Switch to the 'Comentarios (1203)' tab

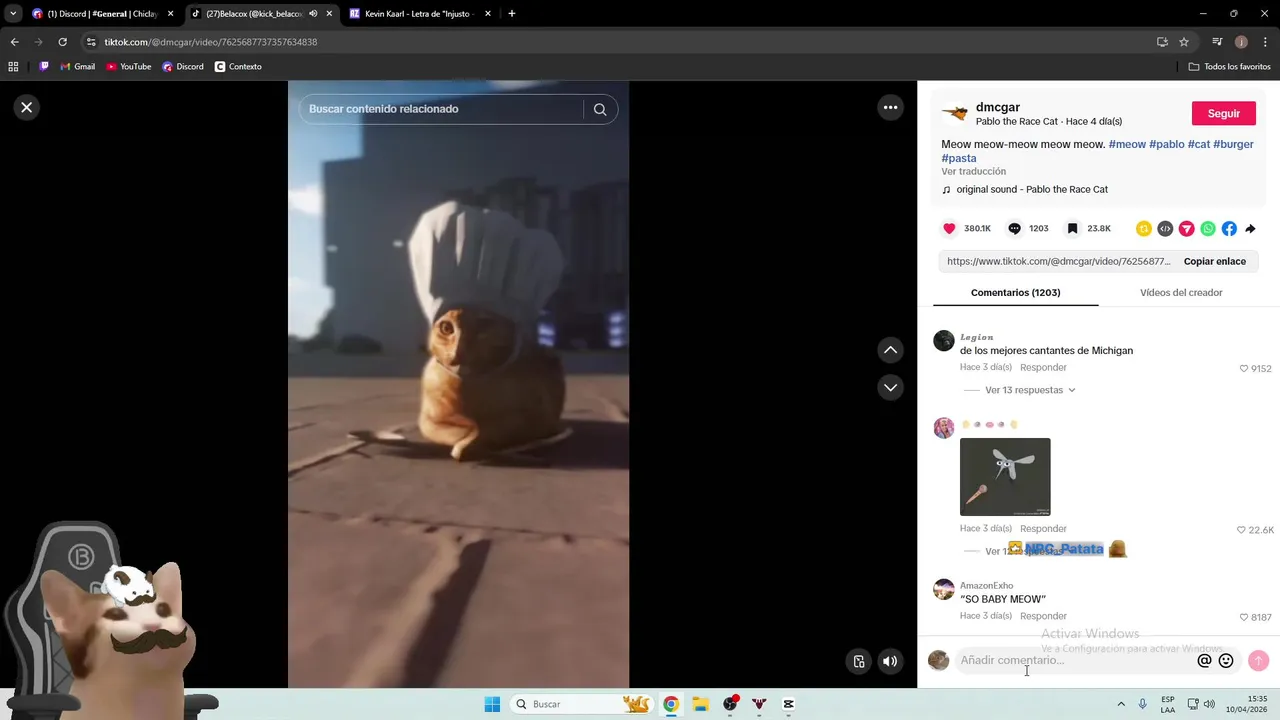(1015, 292)
